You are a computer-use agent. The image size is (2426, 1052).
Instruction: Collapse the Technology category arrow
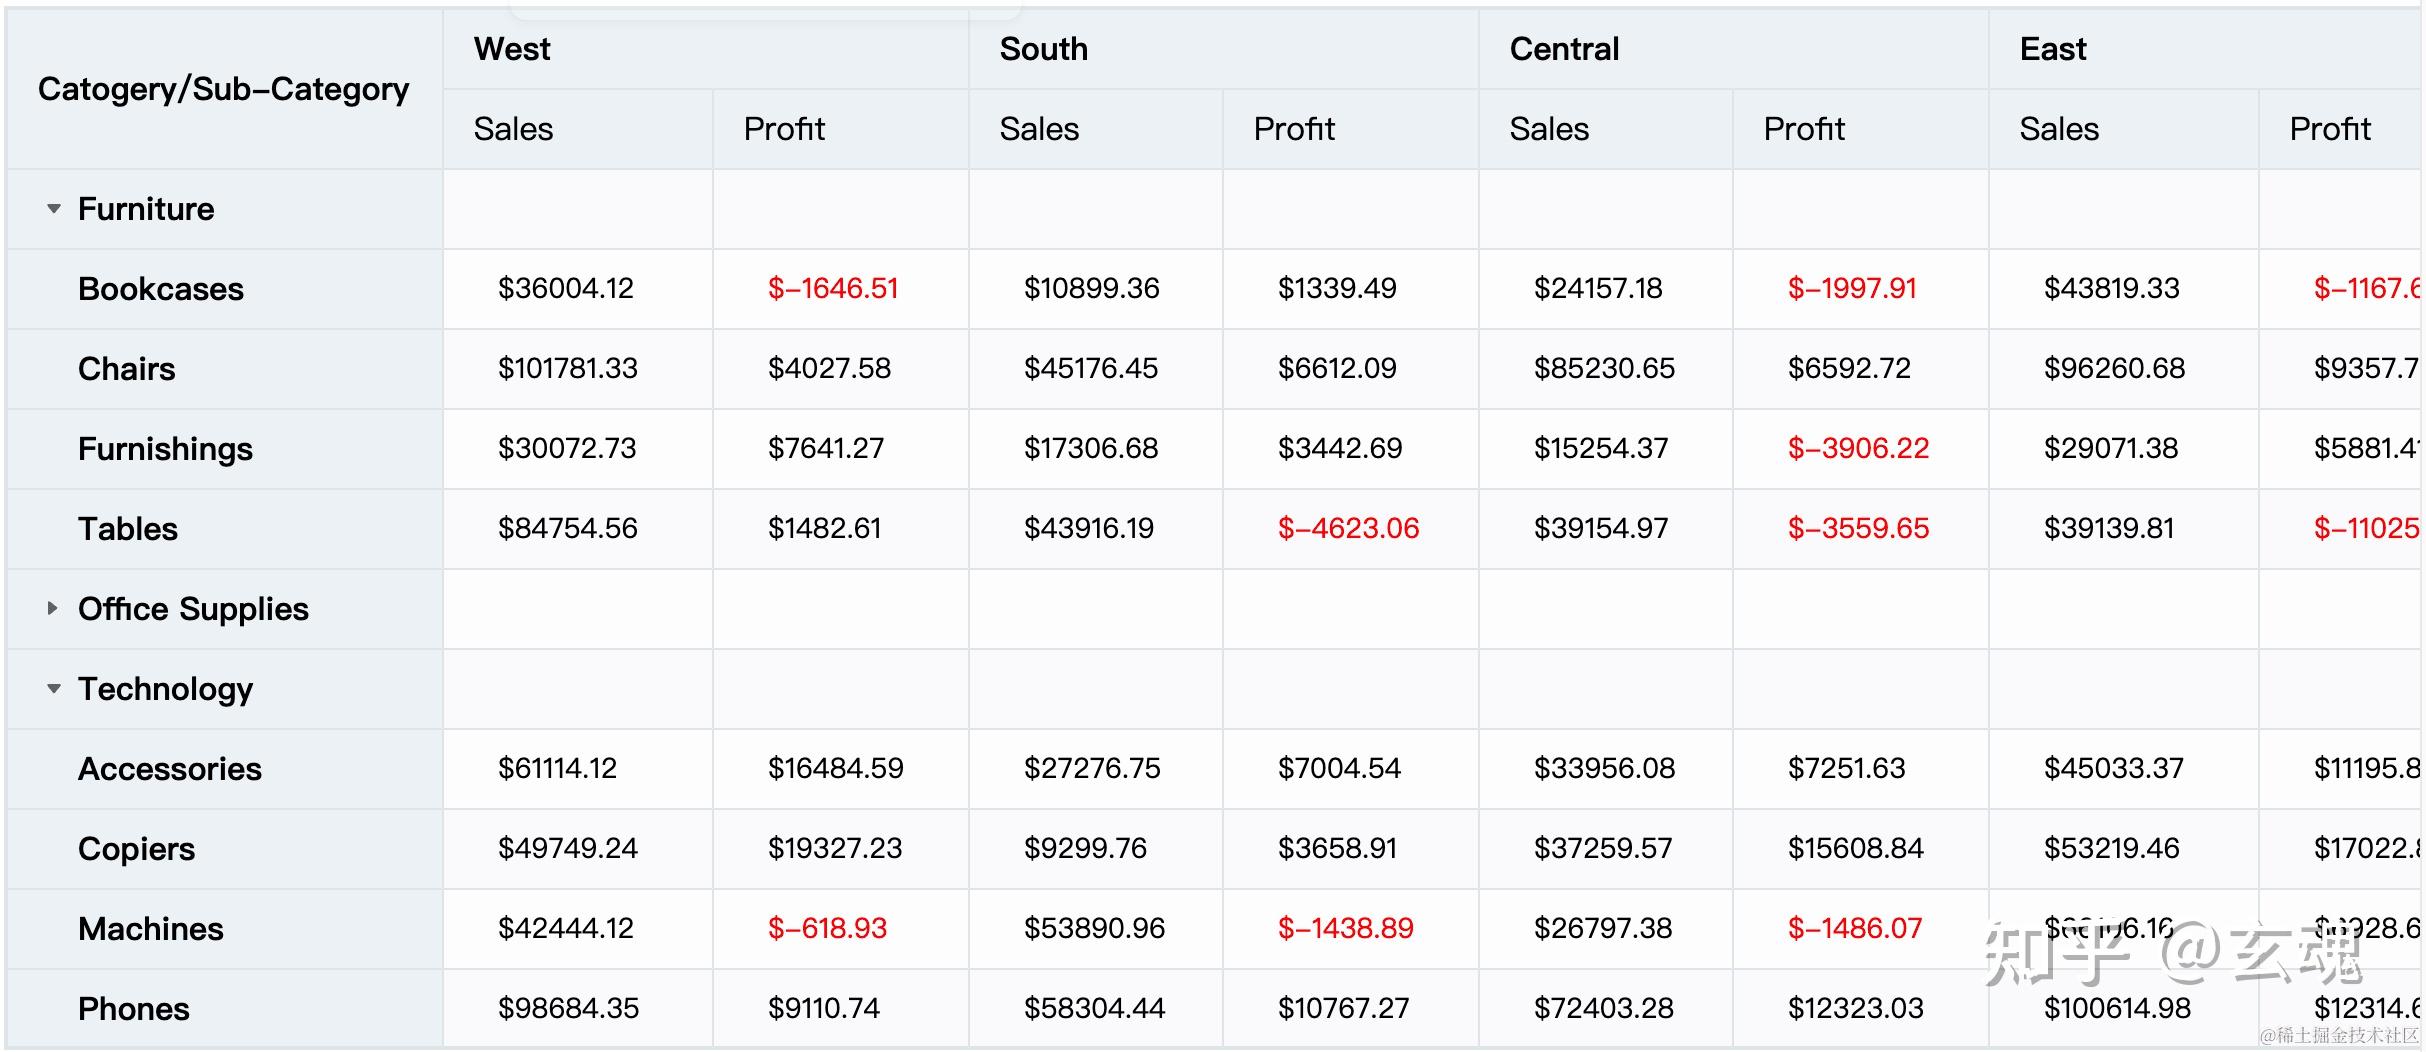pos(54,689)
